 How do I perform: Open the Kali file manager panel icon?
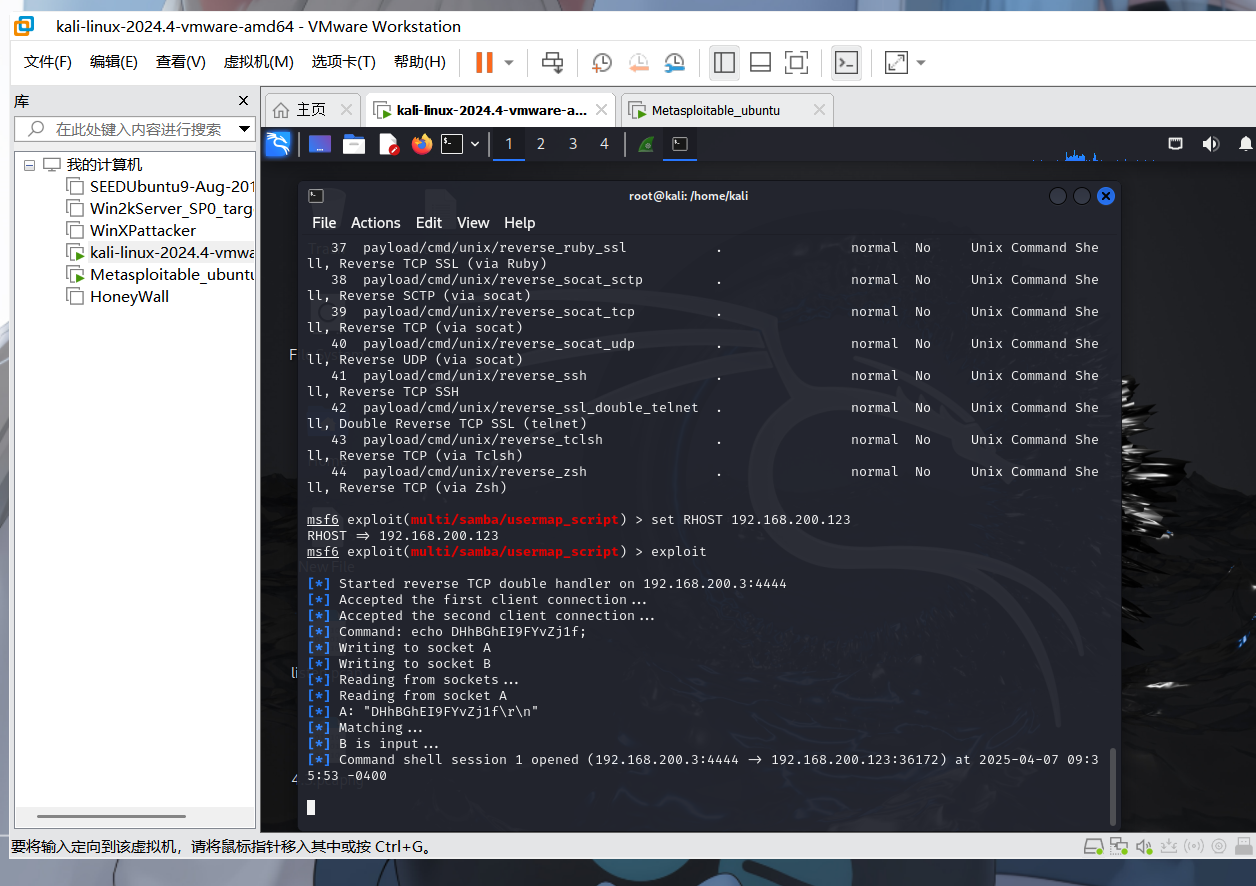tap(354, 144)
